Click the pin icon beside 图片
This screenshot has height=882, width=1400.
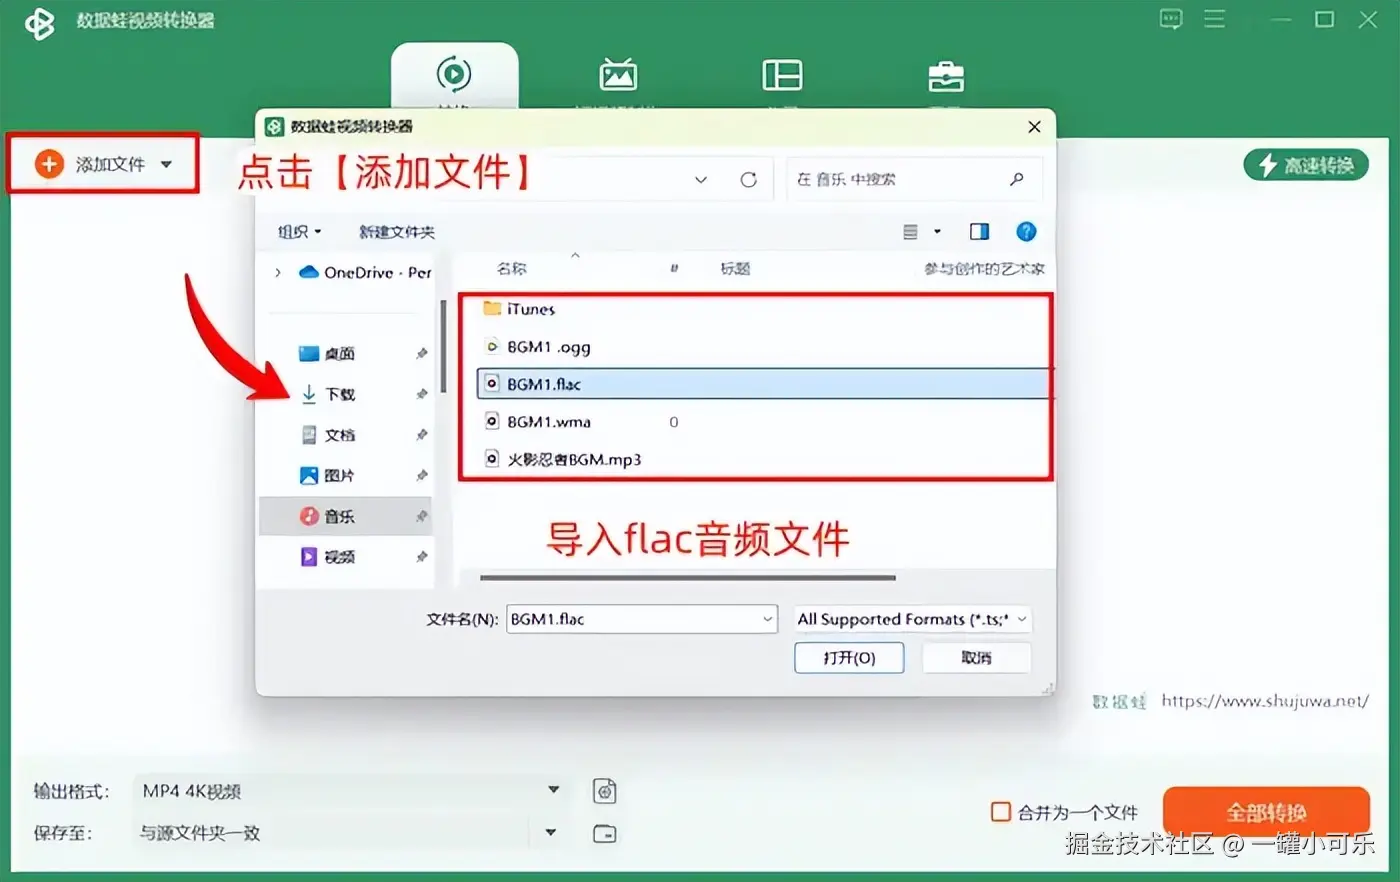421,476
